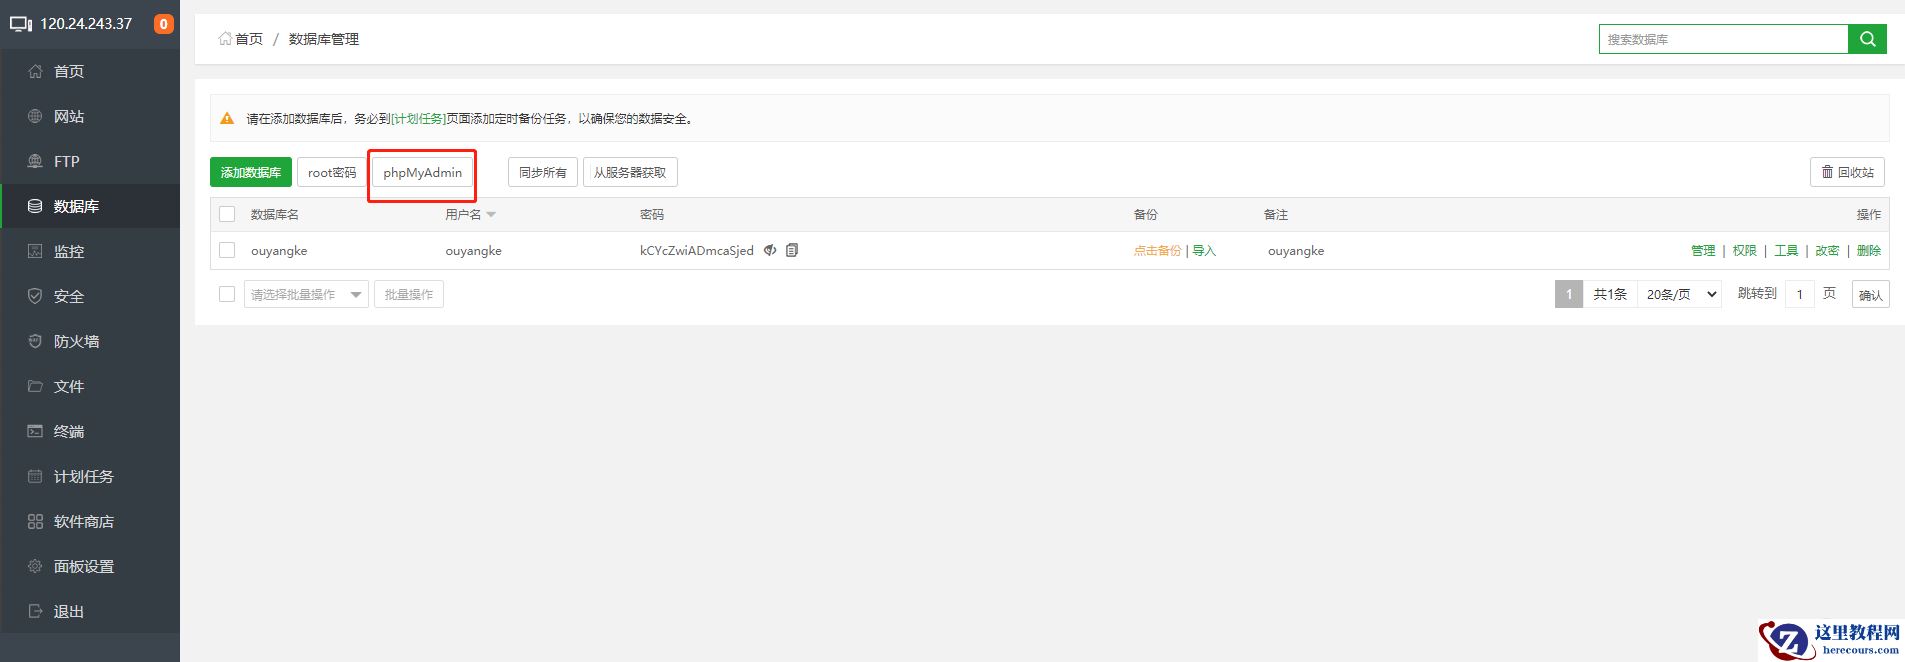1905x662 pixels.
Task: Click the ouyangke 备注 remark cell
Action: tap(1296, 250)
